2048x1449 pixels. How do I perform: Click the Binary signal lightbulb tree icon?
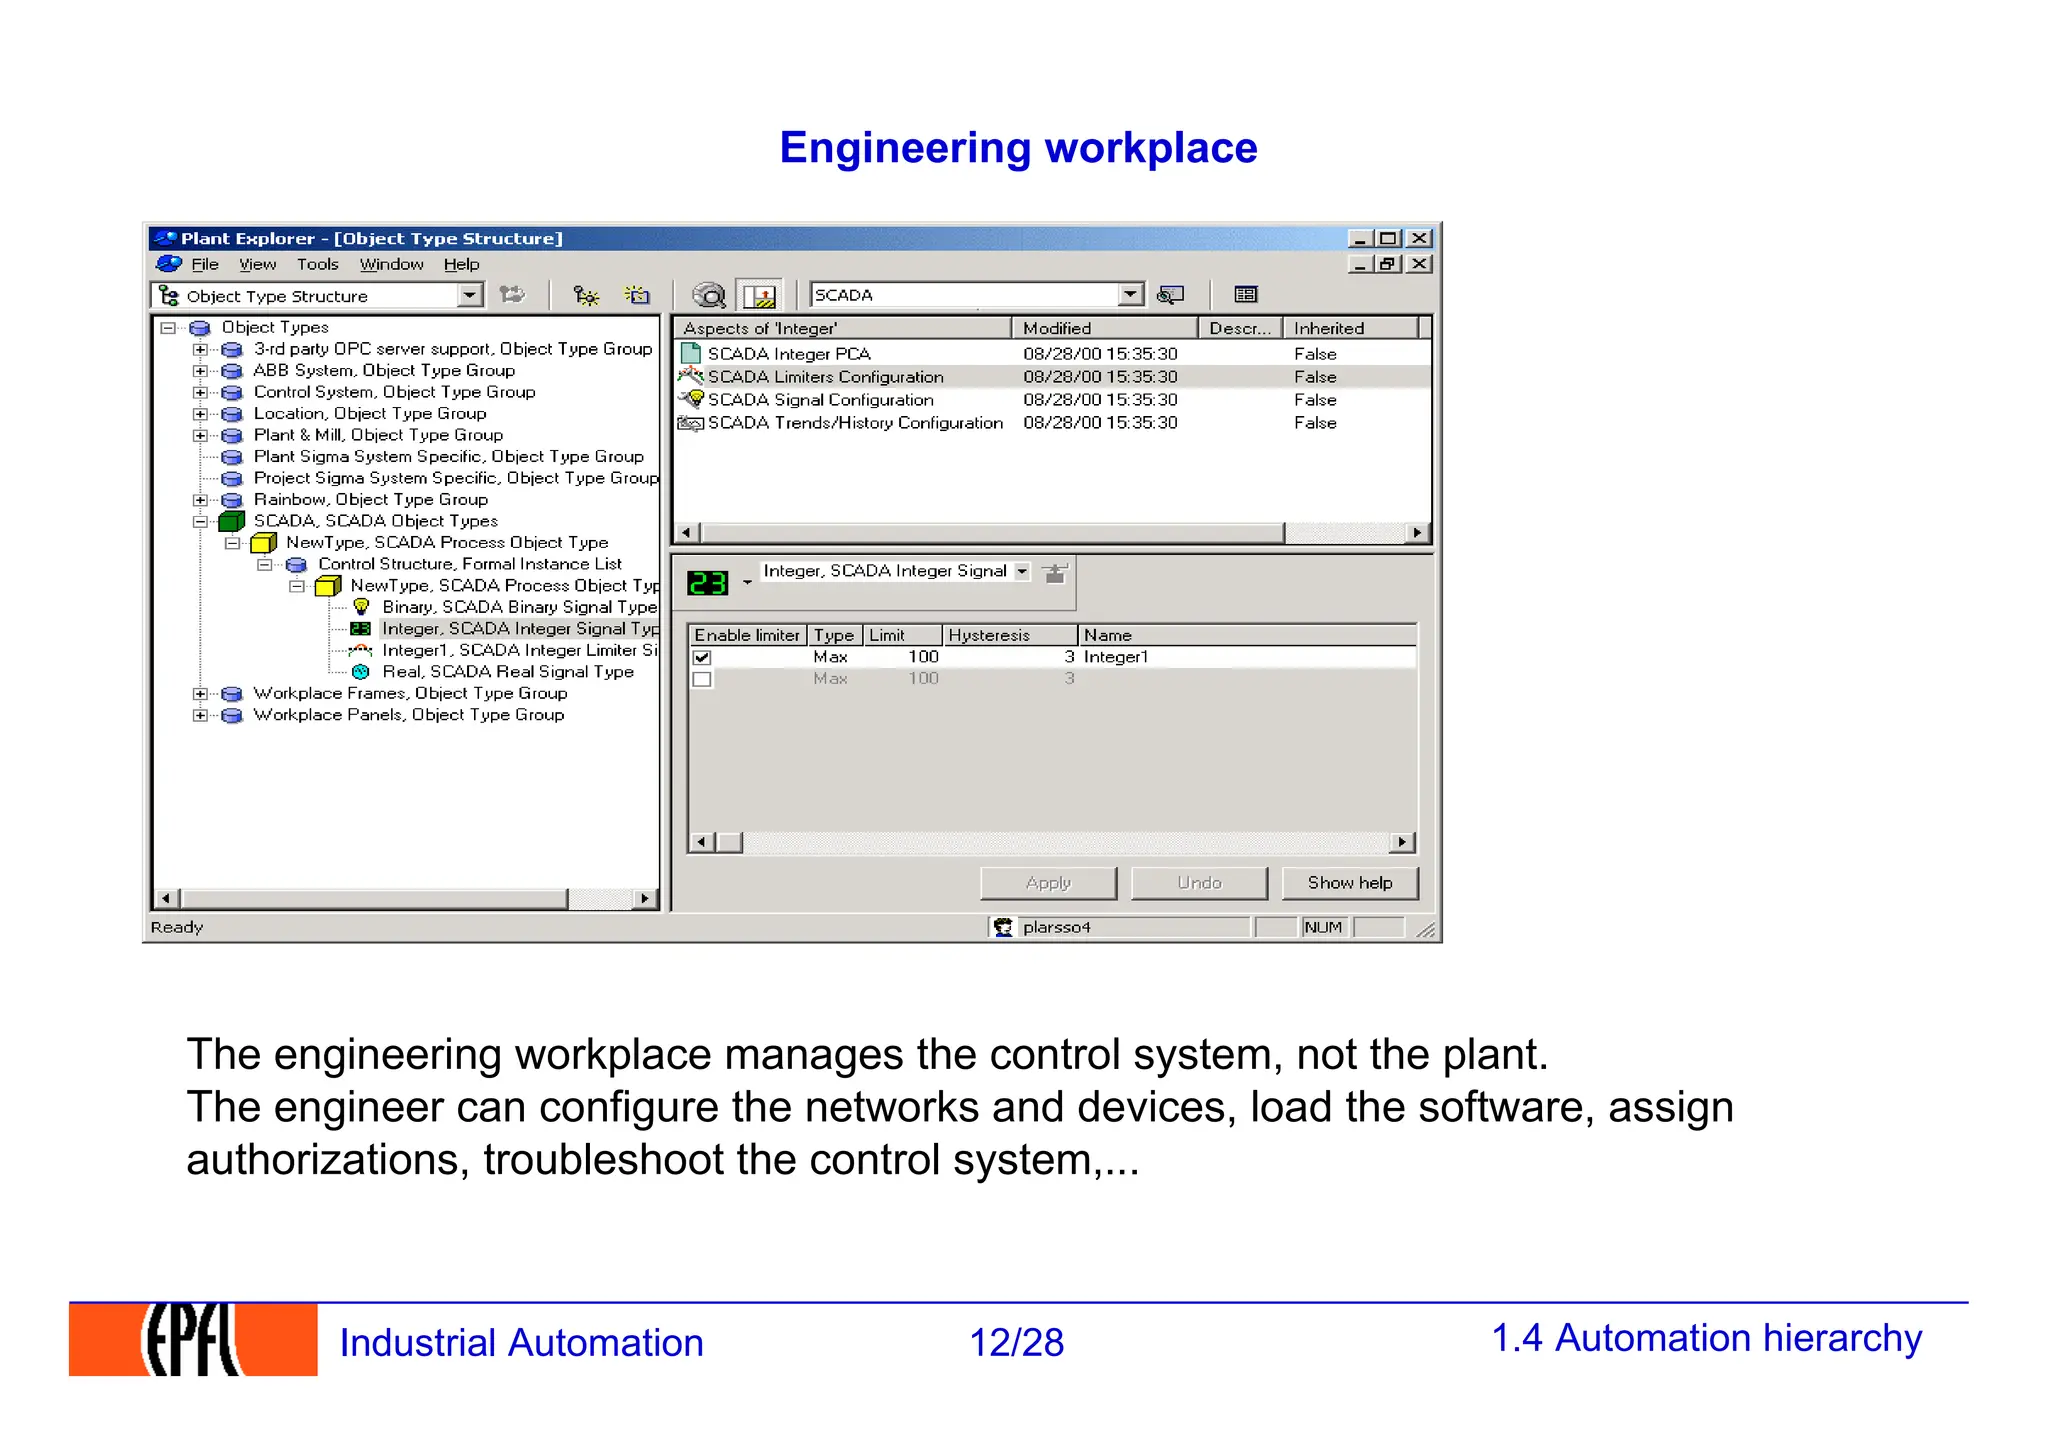(x=362, y=607)
